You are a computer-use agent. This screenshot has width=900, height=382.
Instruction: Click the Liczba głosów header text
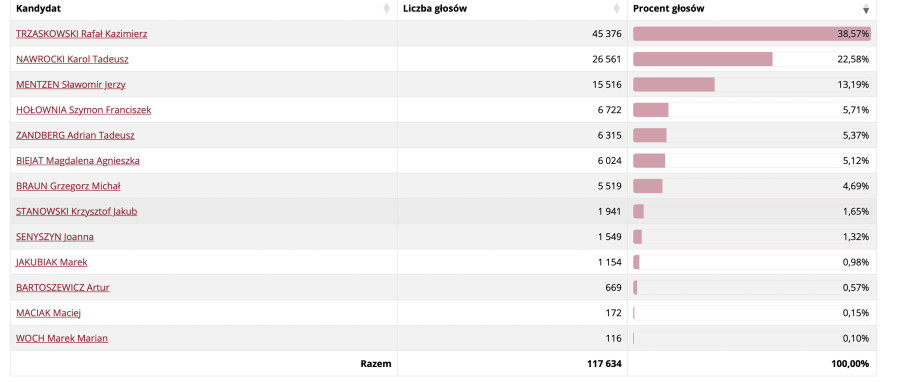click(x=436, y=9)
